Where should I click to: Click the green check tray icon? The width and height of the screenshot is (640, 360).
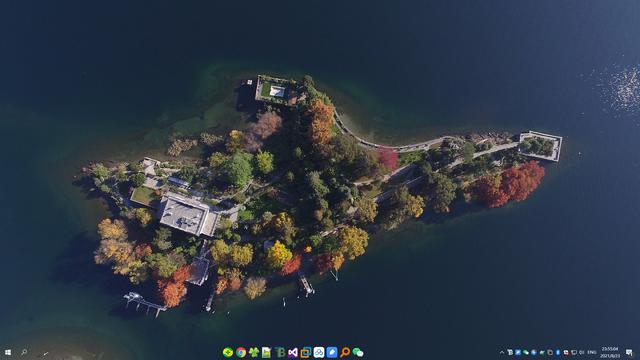pyautogui.click(x=542, y=352)
